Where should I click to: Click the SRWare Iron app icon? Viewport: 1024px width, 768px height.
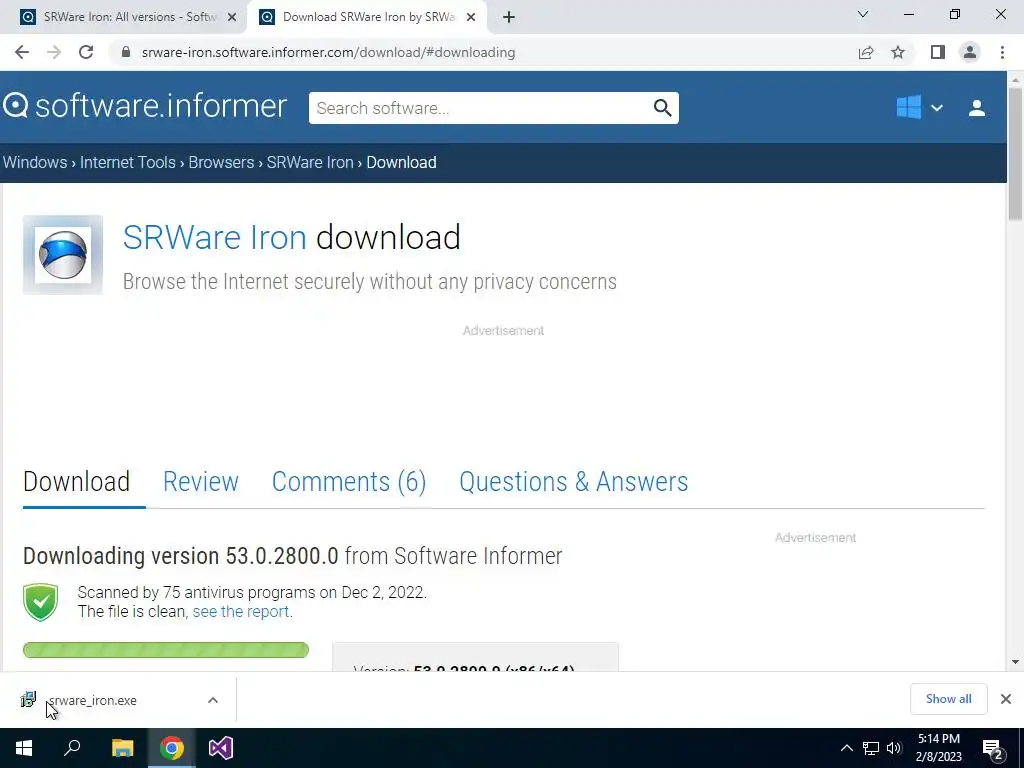[x=63, y=255]
